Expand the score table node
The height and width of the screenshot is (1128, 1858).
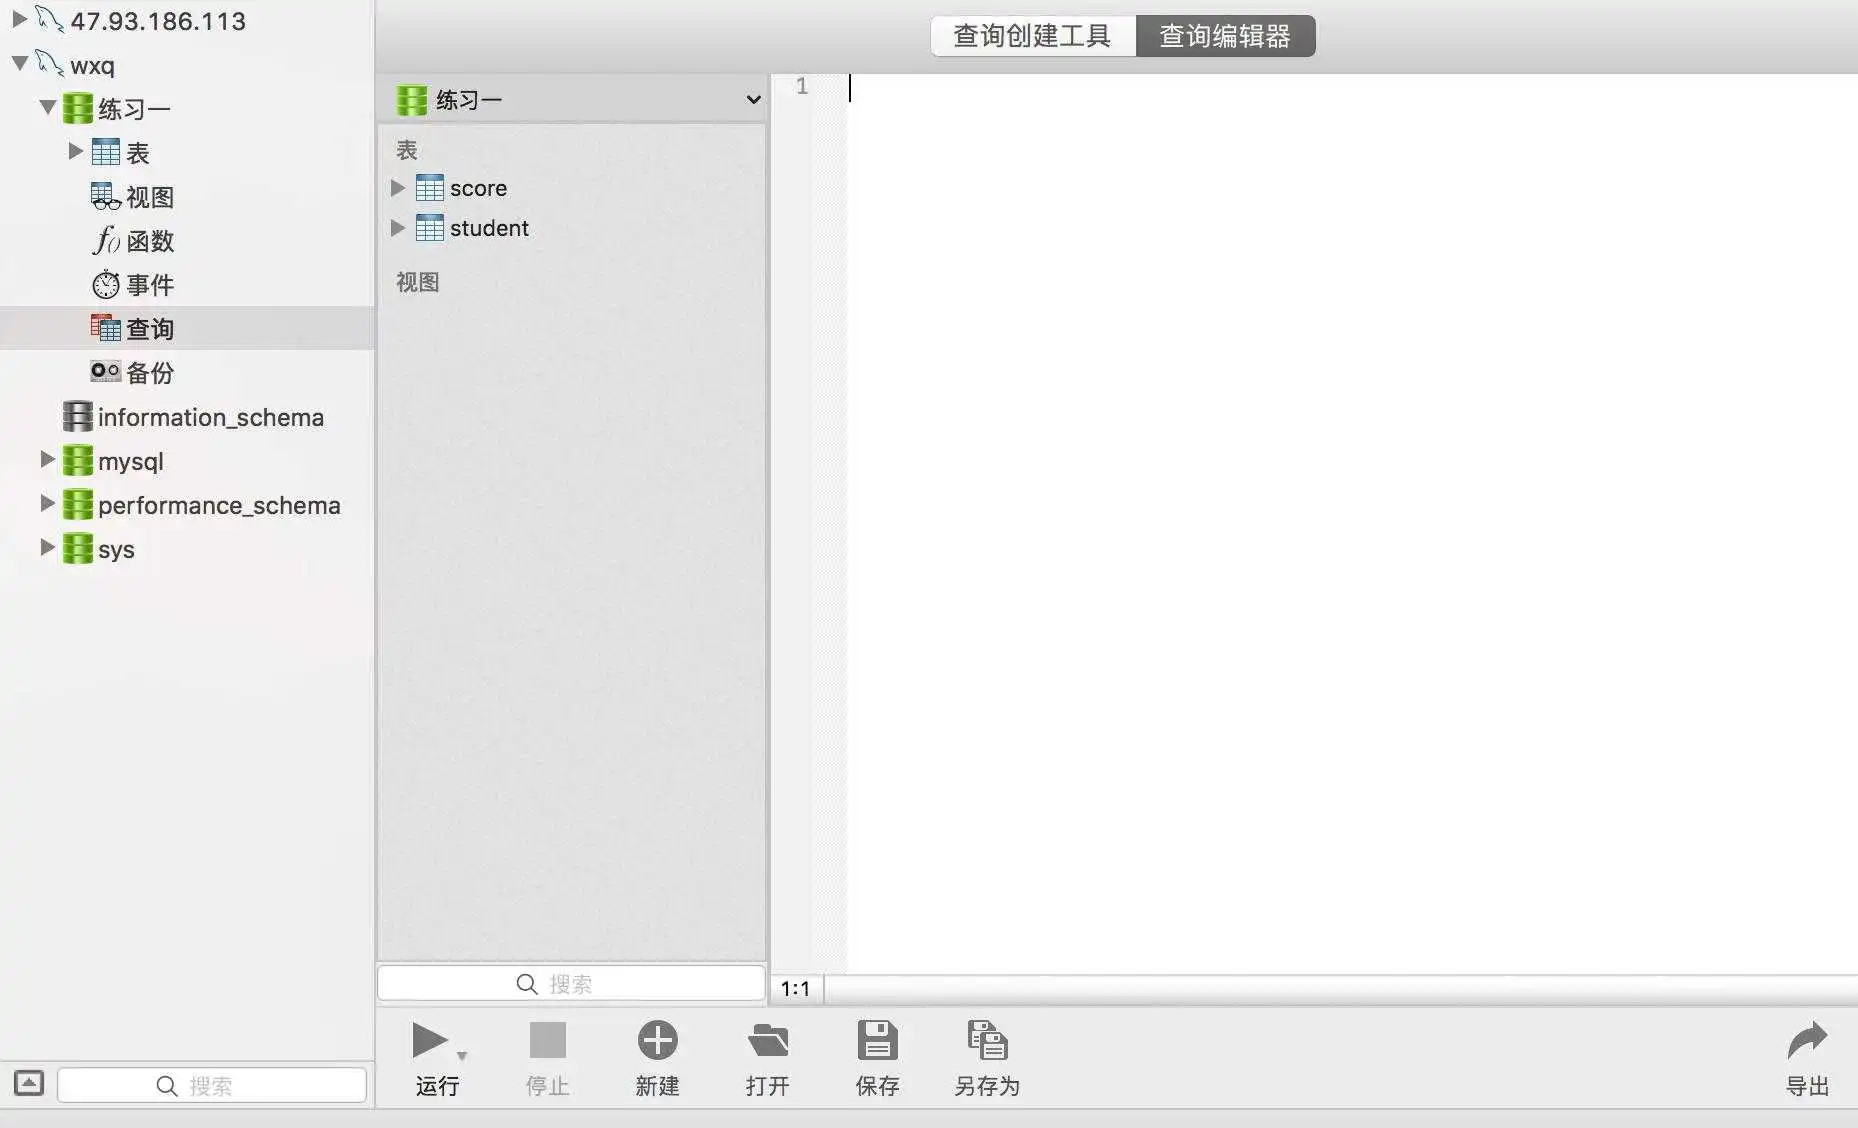(x=398, y=188)
